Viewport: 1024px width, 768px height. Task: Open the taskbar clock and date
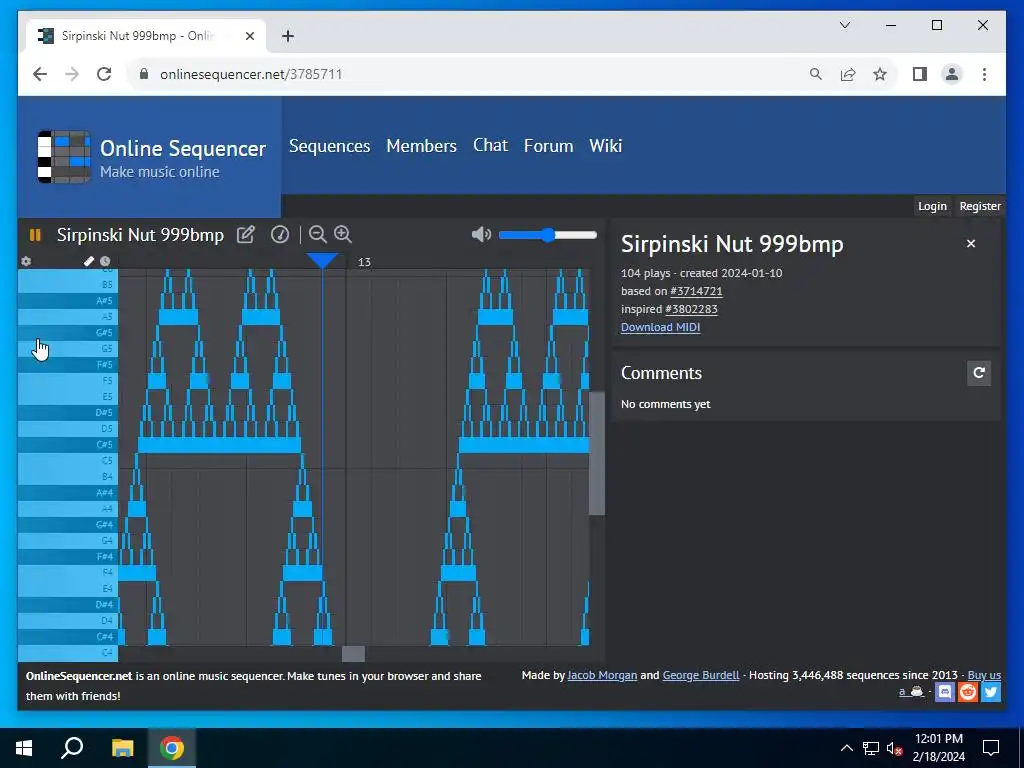click(938, 748)
